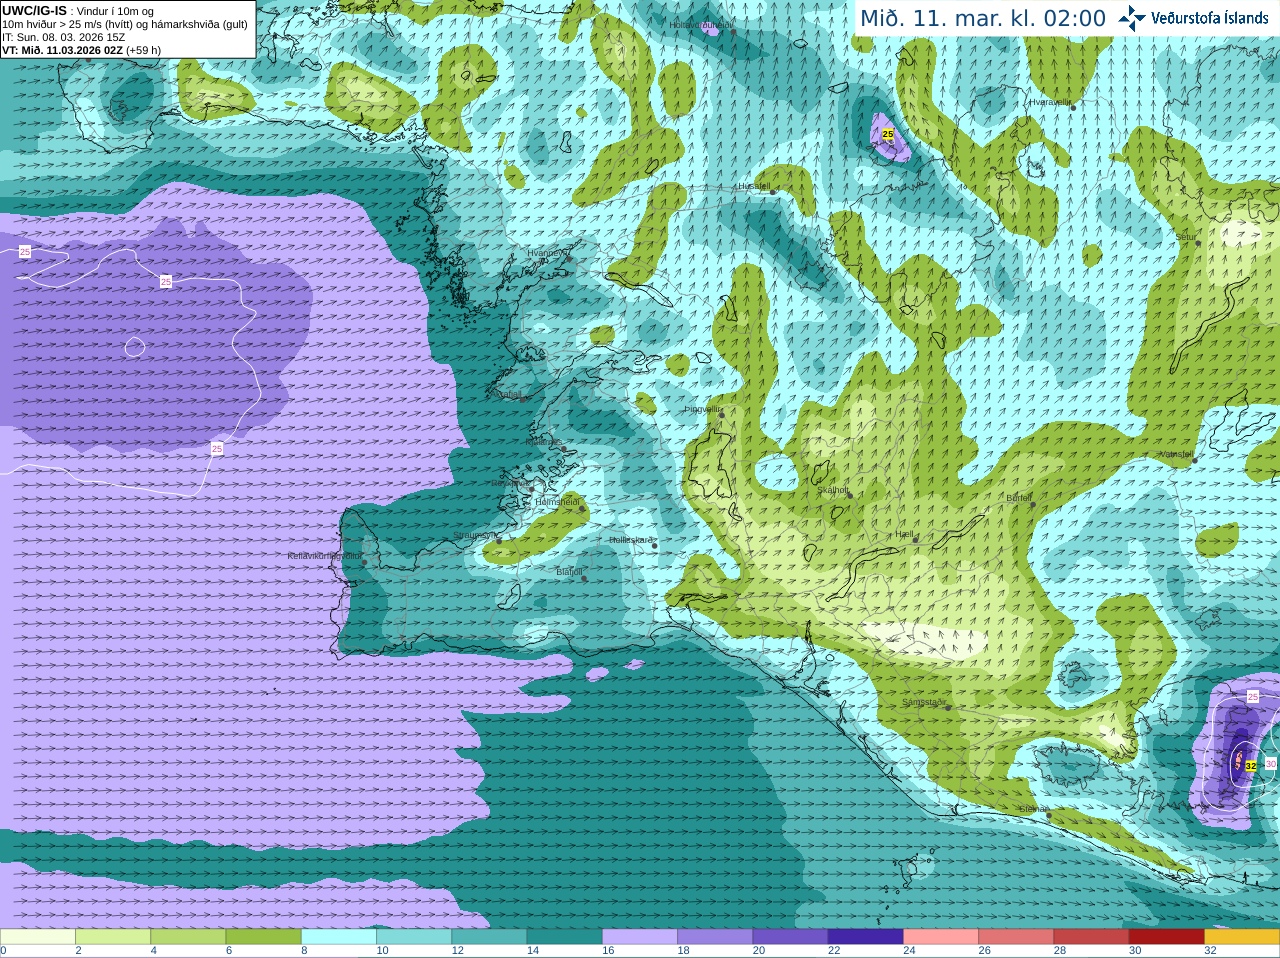Select the date label Mið. 11. mar. kl. 02:00
The height and width of the screenshot is (958, 1280).
pos(983,18)
